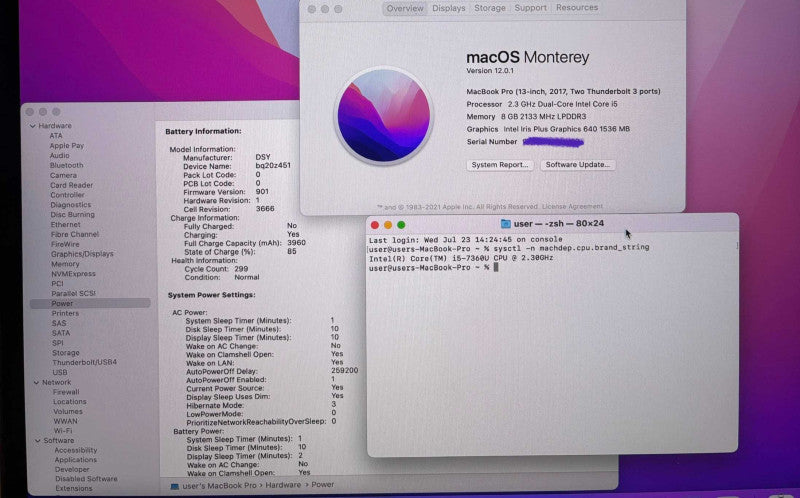Select Fibre Channel in the sidebar
Image resolution: width=800 pixels, height=498 pixels.
(74, 235)
